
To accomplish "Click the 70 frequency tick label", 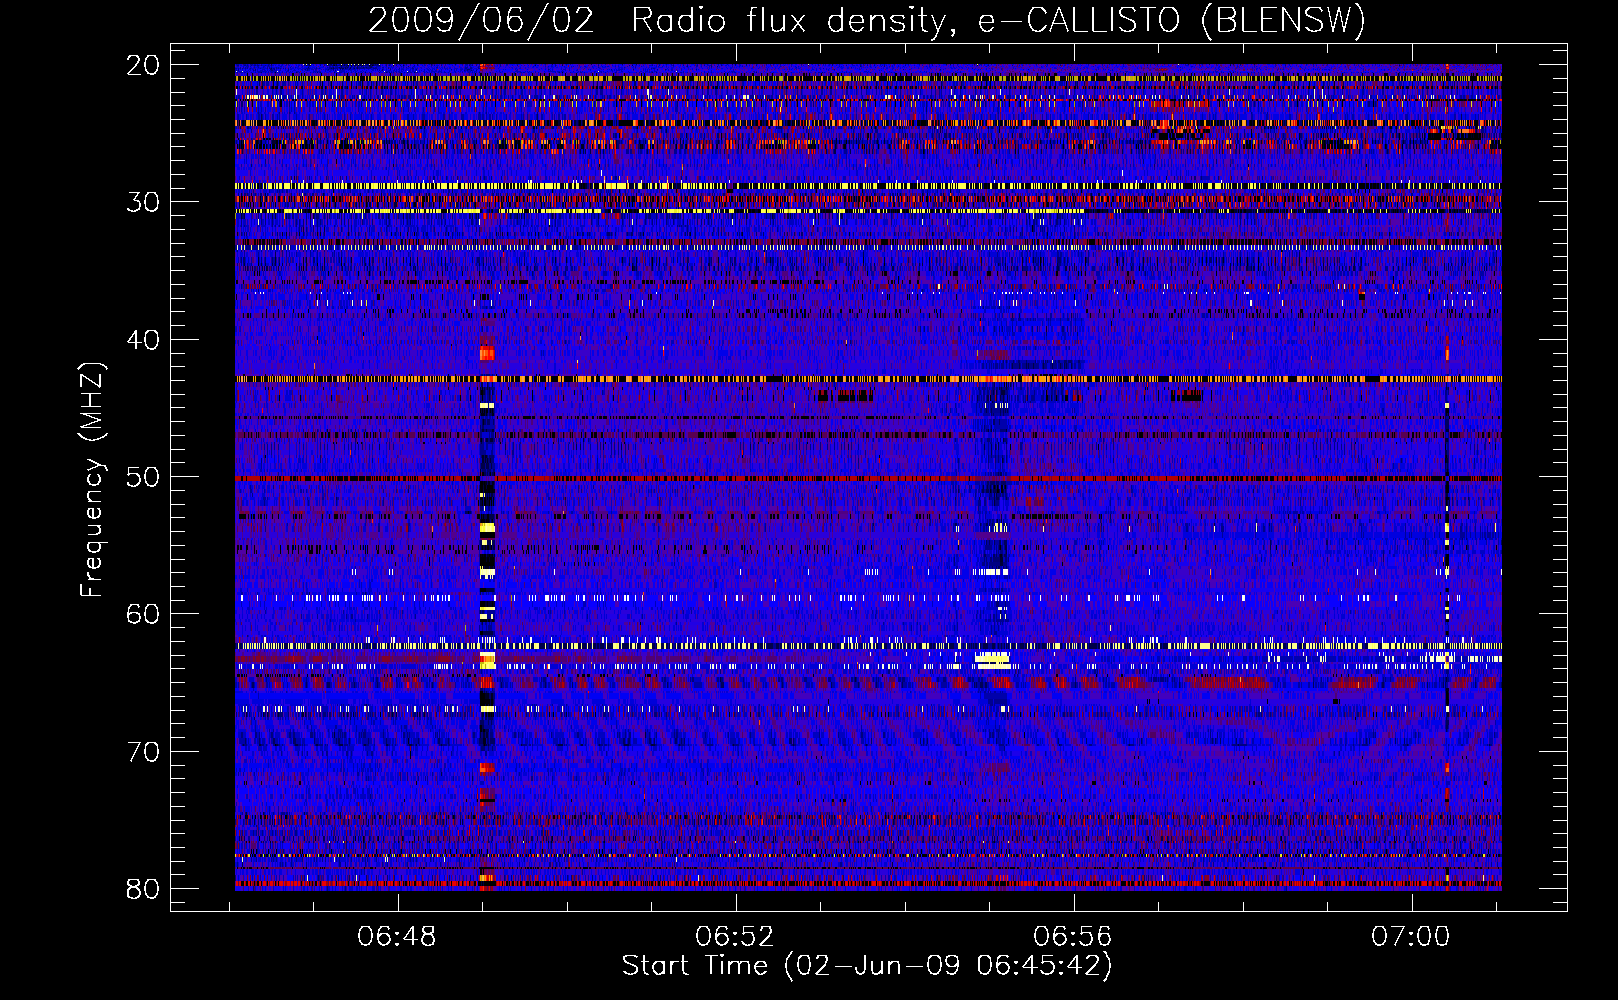I will tap(144, 752).
